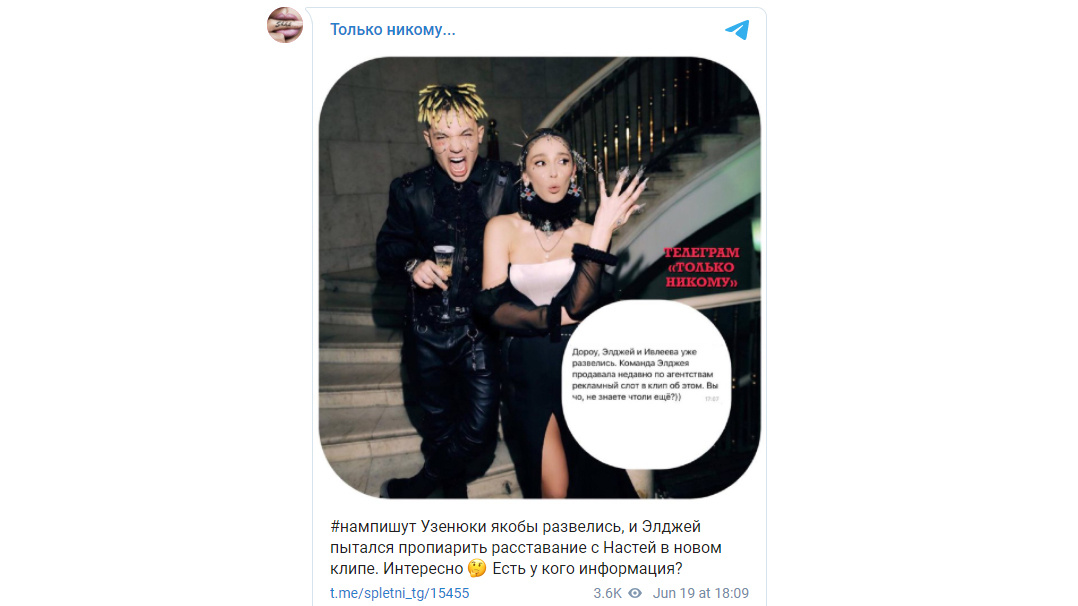Click the red "ТЕЛЕГРАМ «ТОЛЬКО НИКОМУ»" watermark
The image size is (1078, 606).
[701, 267]
